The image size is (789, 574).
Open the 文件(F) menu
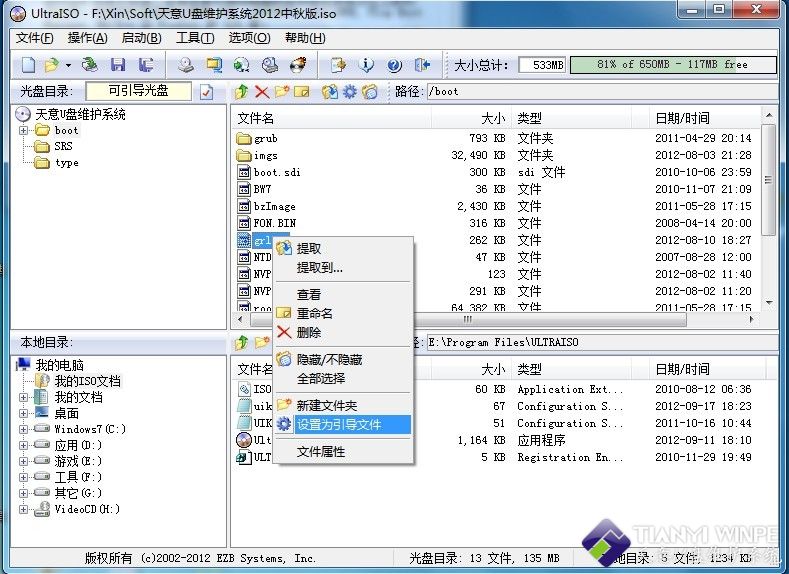point(34,38)
